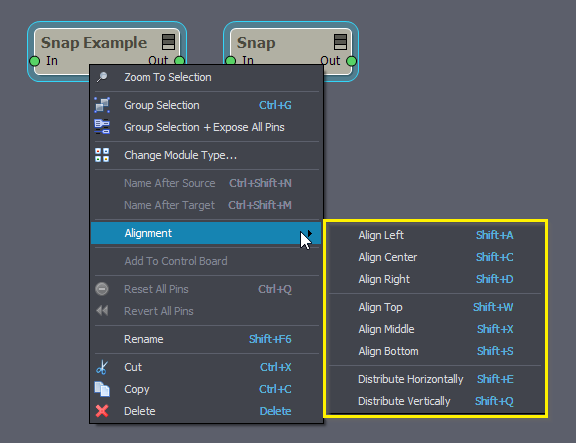Click the red X Delete icon
Screen dimensions: 576x443
pyautogui.click(x=102, y=411)
